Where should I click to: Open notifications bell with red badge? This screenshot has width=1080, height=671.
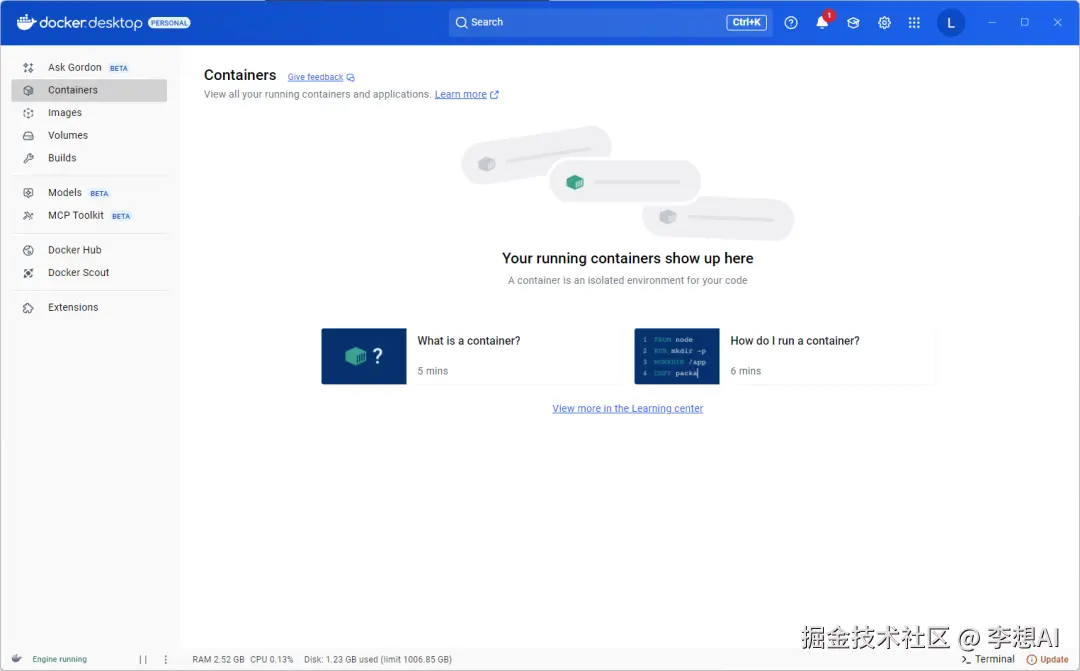pyautogui.click(x=822, y=22)
